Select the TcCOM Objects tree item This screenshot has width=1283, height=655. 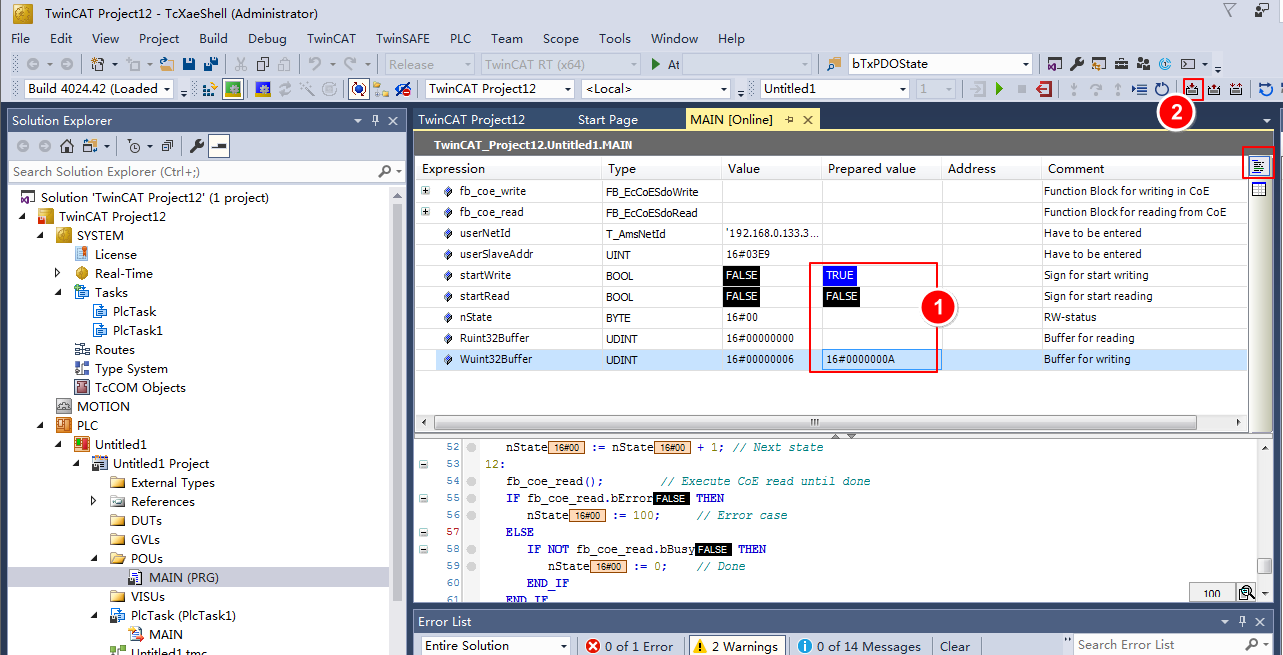point(140,387)
